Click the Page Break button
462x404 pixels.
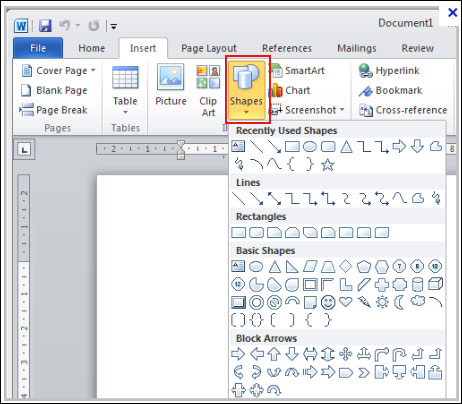tap(53, 110)
